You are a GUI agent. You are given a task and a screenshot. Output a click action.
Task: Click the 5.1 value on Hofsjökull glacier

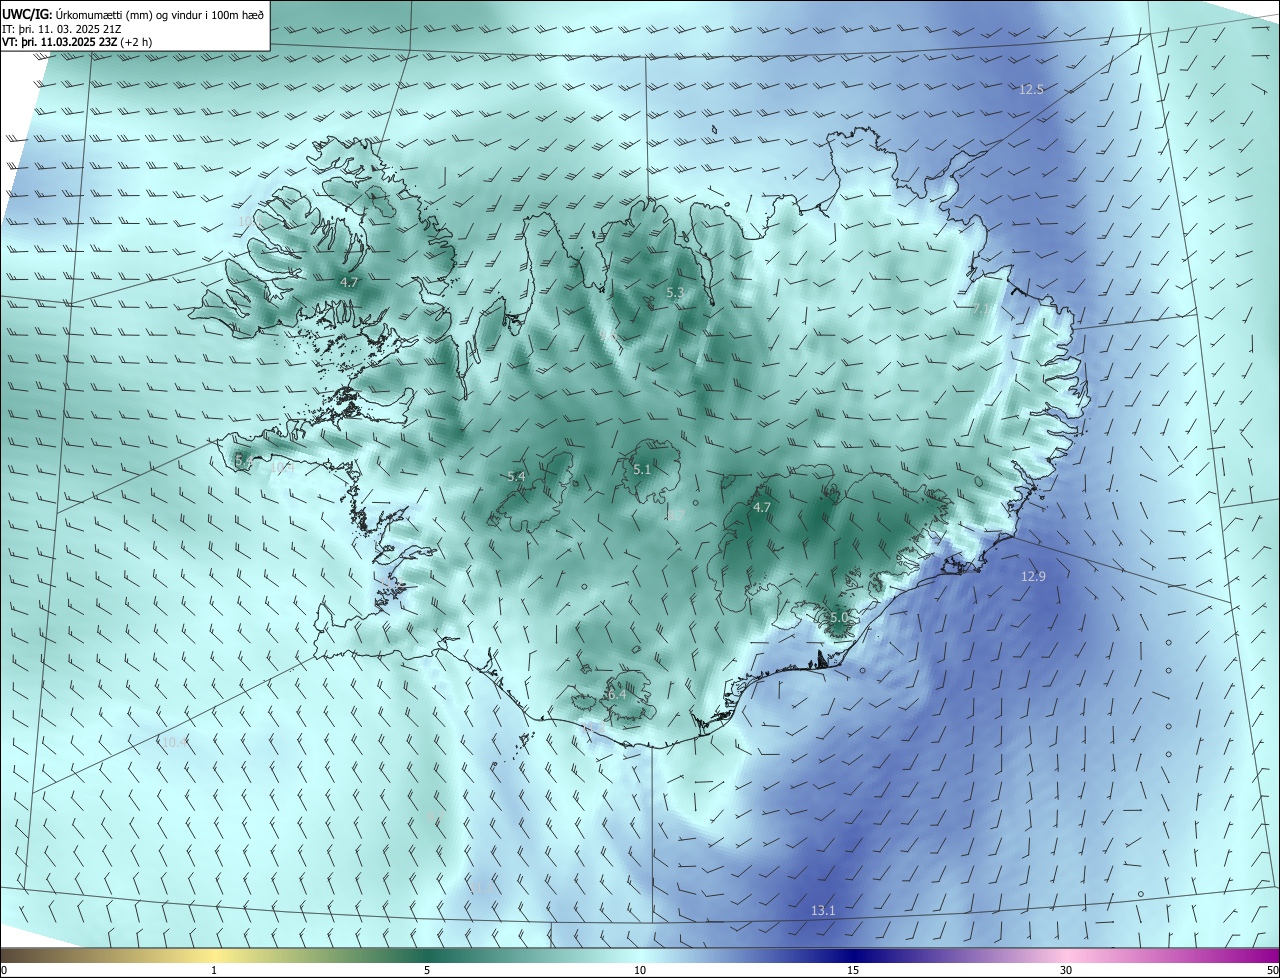click(x=642, y=469)
